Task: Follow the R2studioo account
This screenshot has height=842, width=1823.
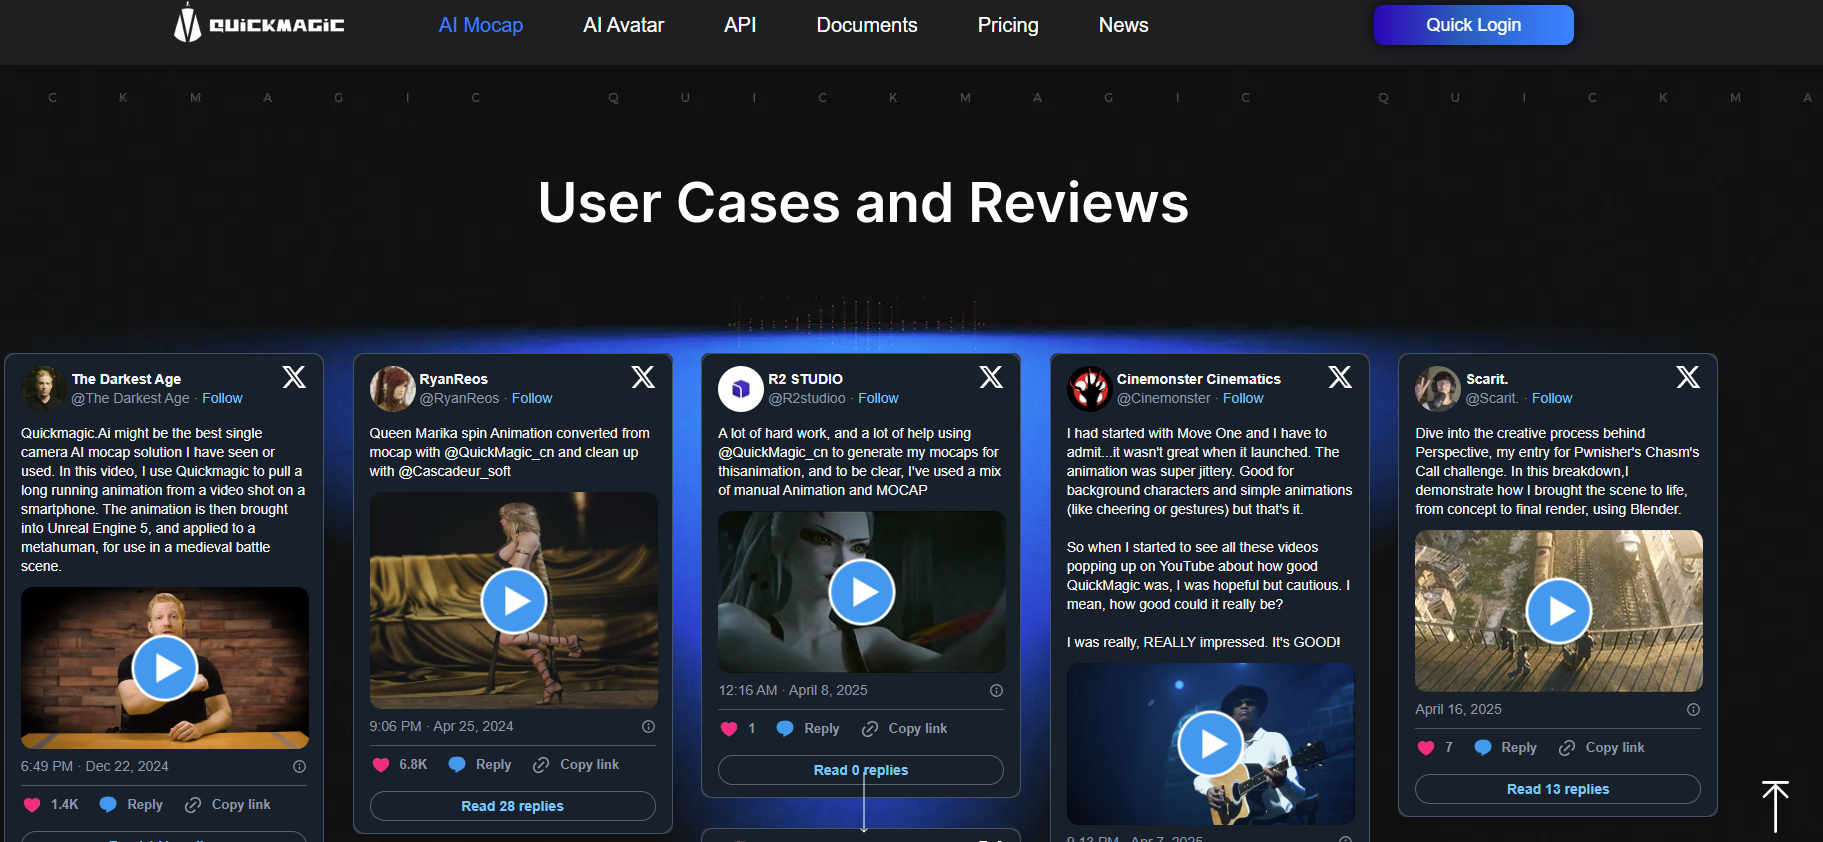Action: (878, 398)
